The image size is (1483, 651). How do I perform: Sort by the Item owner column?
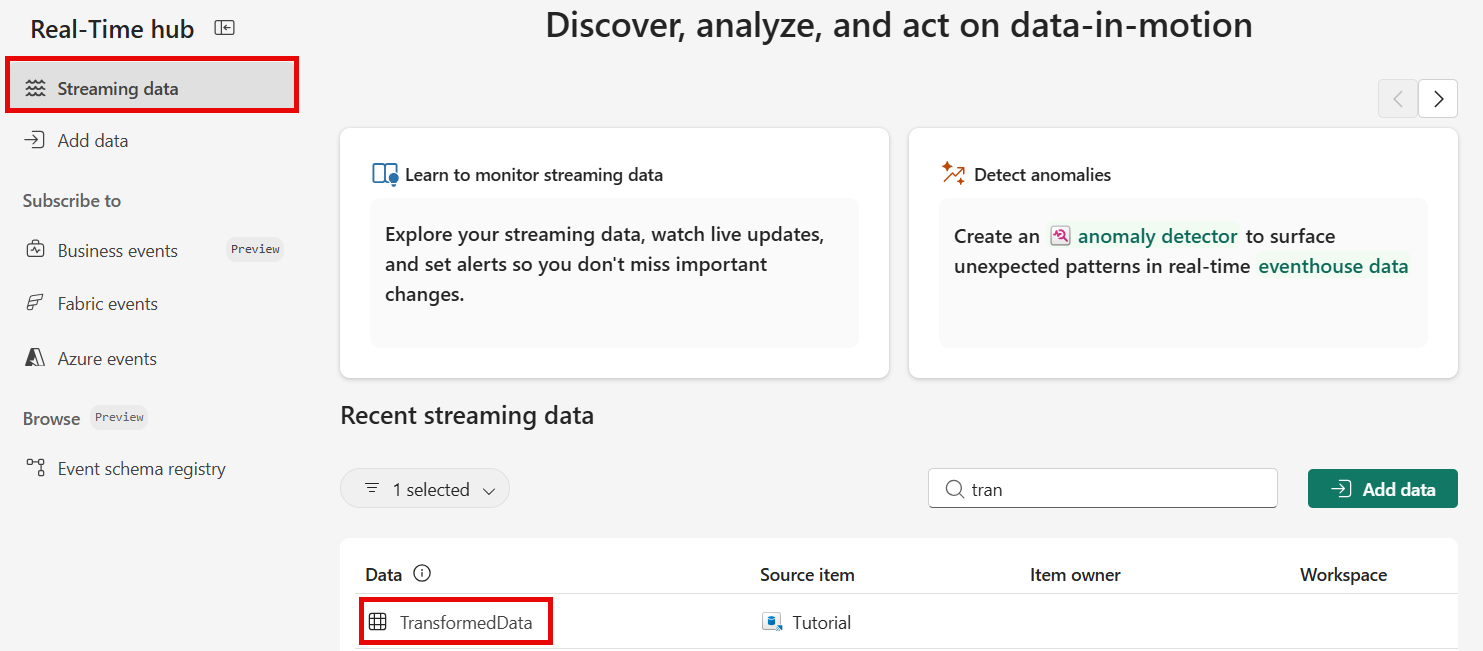coord(1075,575)
